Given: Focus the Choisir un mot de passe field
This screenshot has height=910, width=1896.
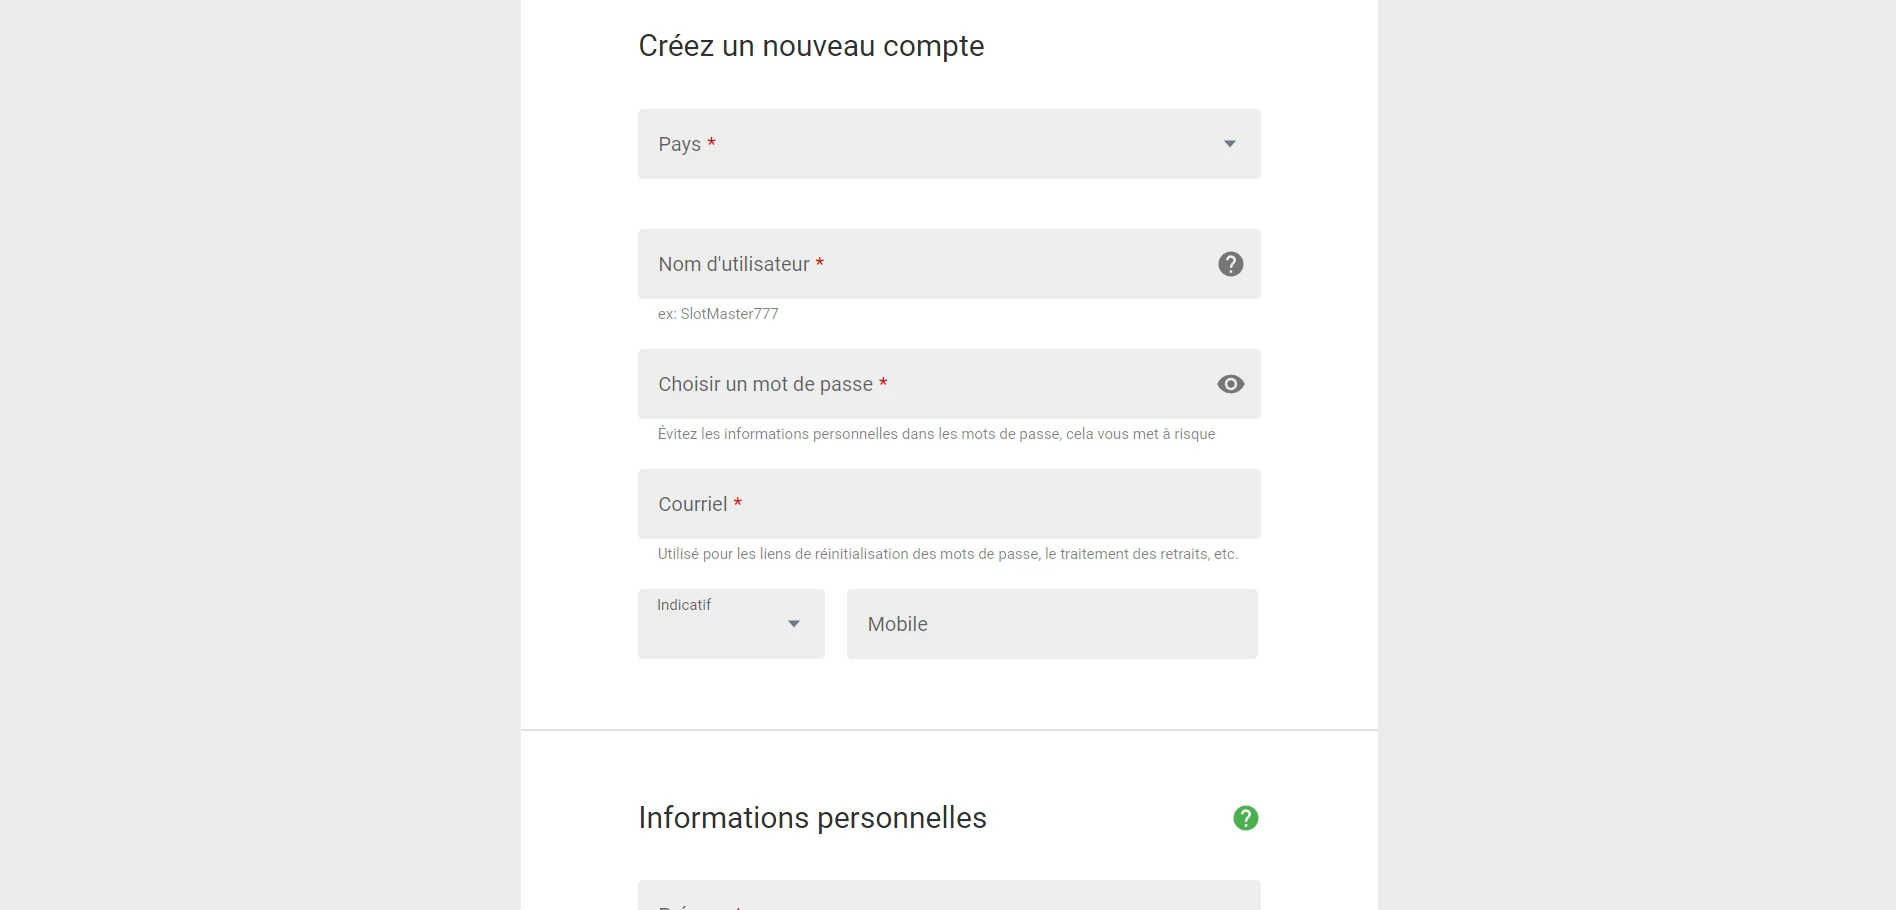Looking at the screenshot, I should 949,384.
